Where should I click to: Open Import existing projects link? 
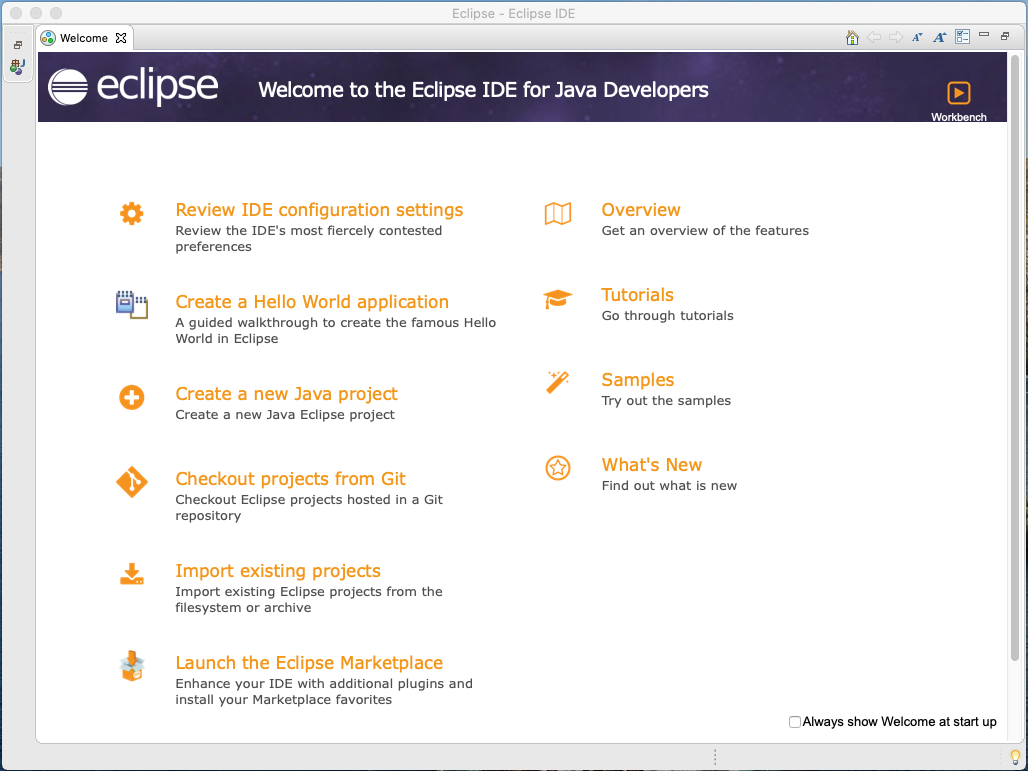(x=278, y=570)
